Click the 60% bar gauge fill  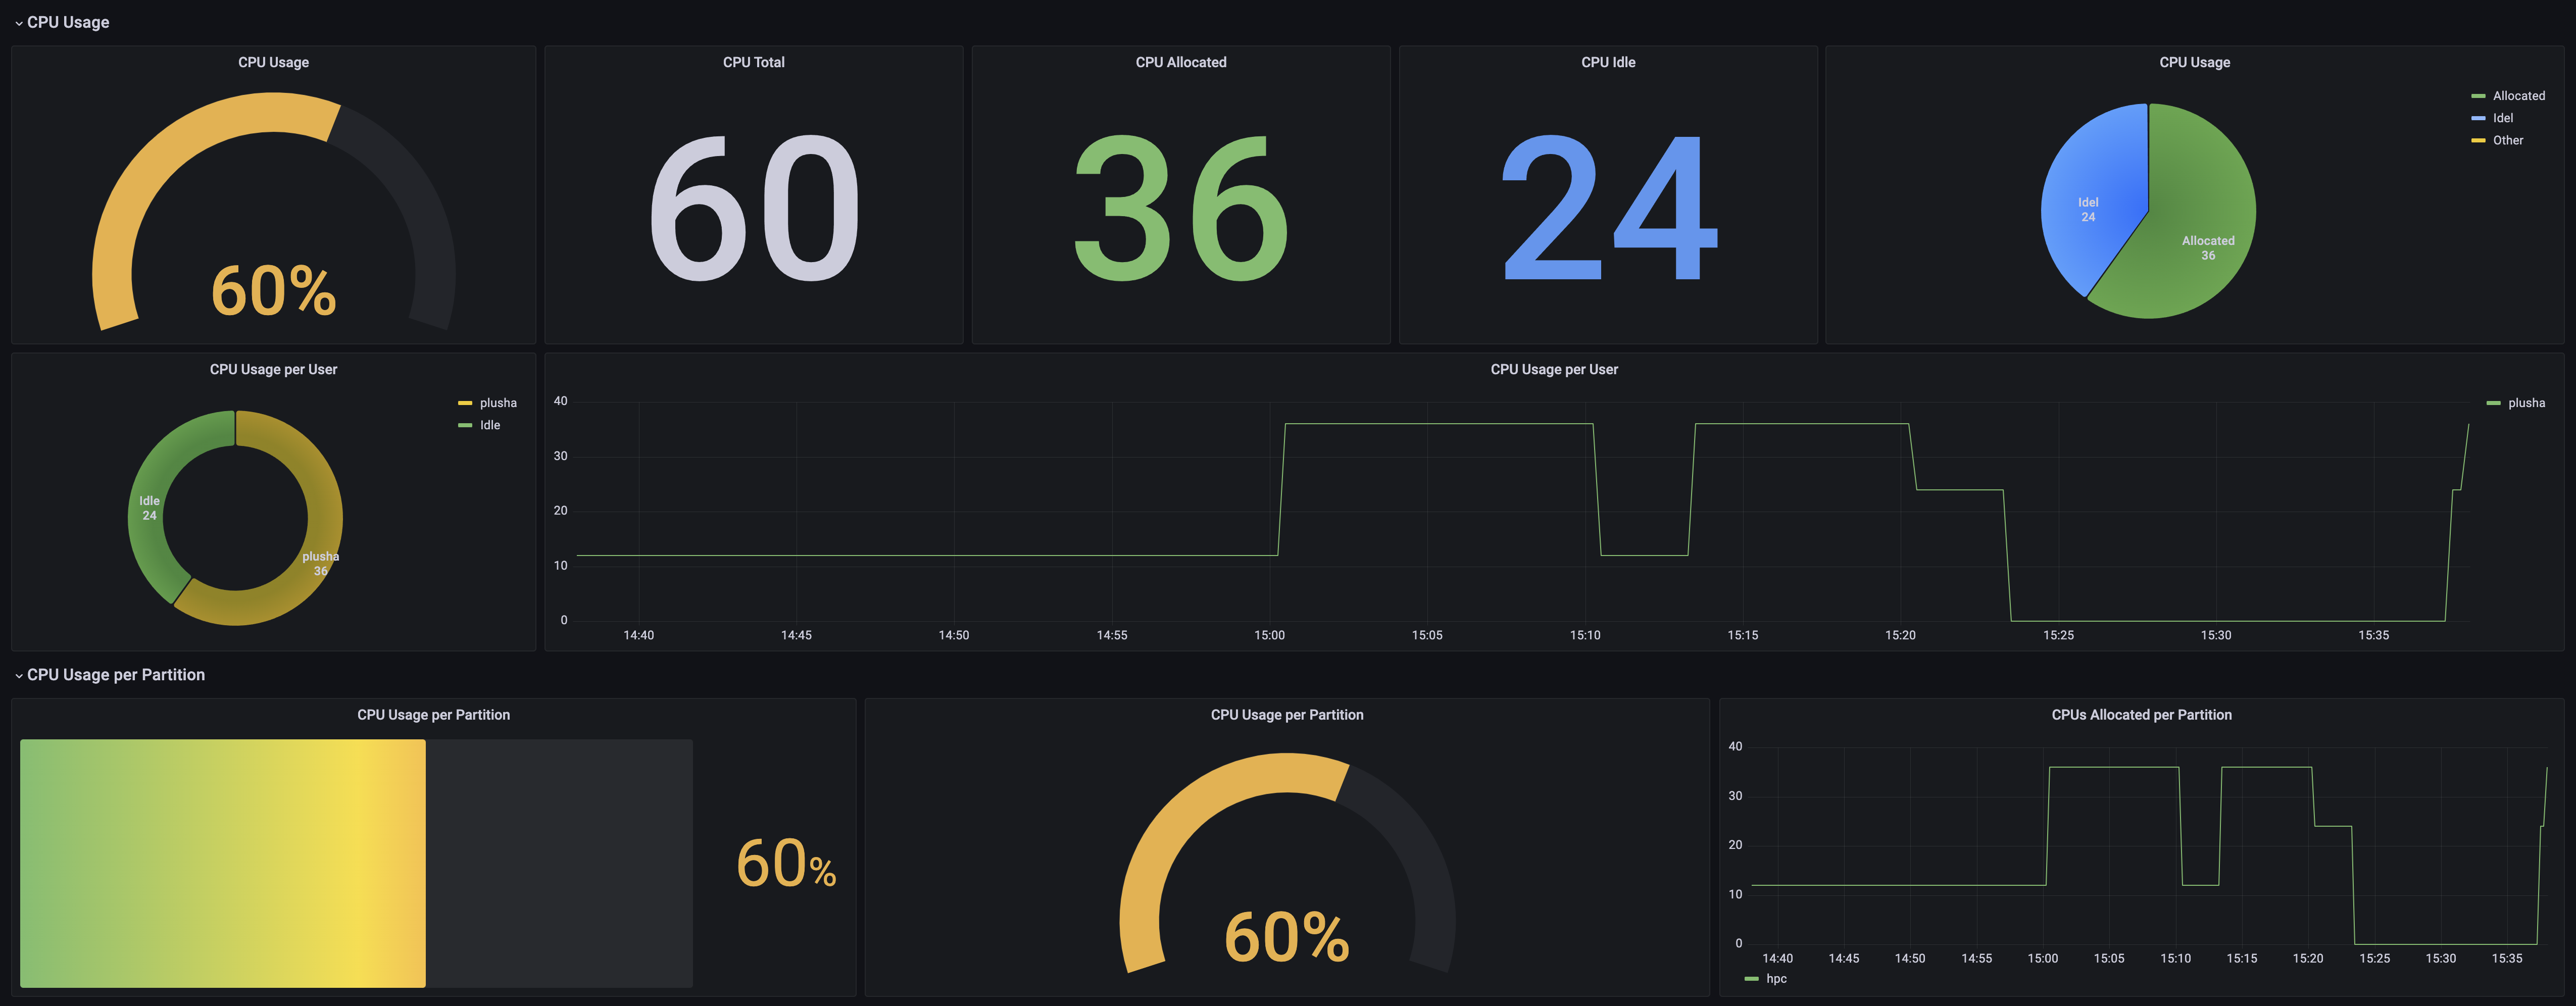pos(222,863)
